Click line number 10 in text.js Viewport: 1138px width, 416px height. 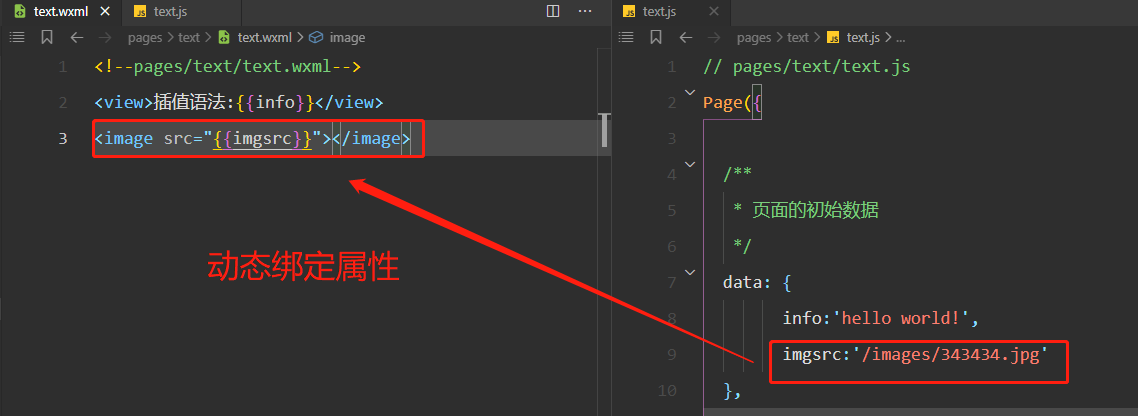pyautogui.click(x=666, y=390)
